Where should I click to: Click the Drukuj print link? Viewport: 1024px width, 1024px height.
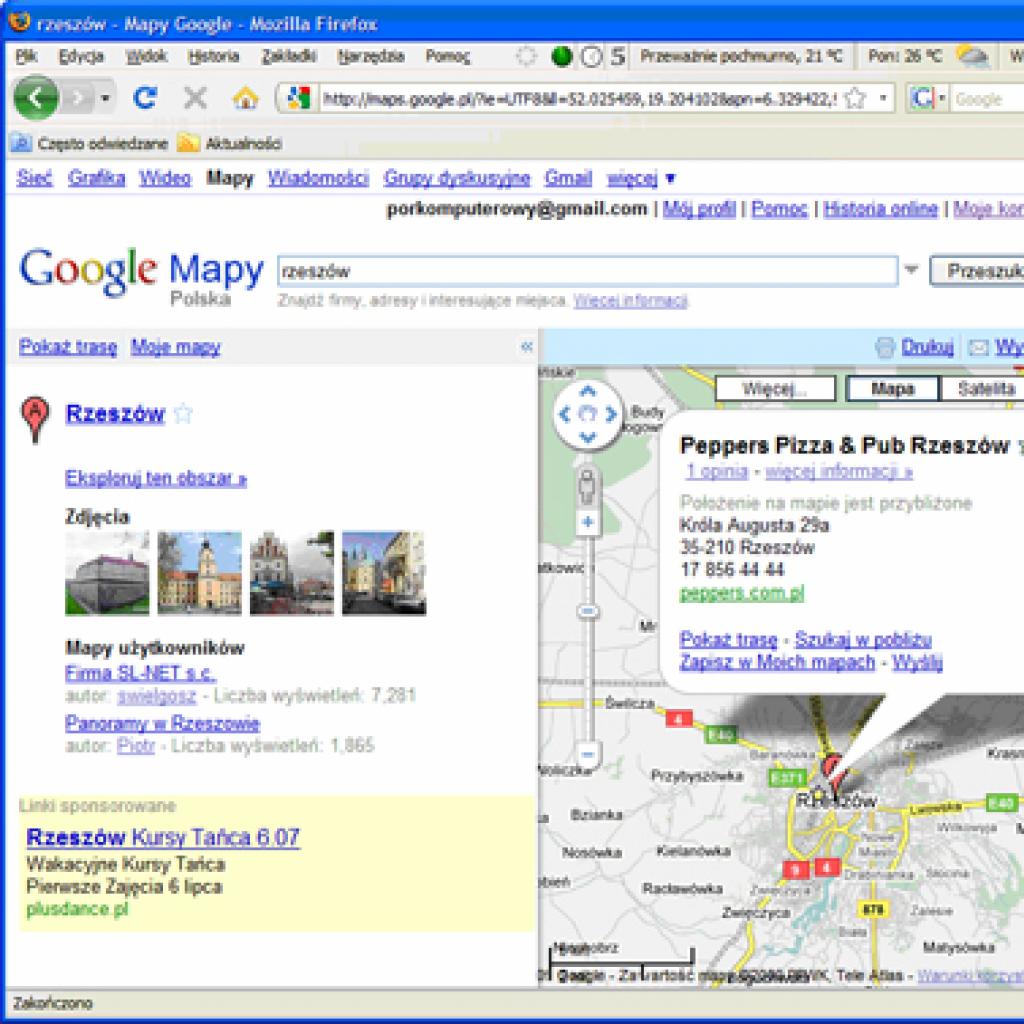point(927,347)
